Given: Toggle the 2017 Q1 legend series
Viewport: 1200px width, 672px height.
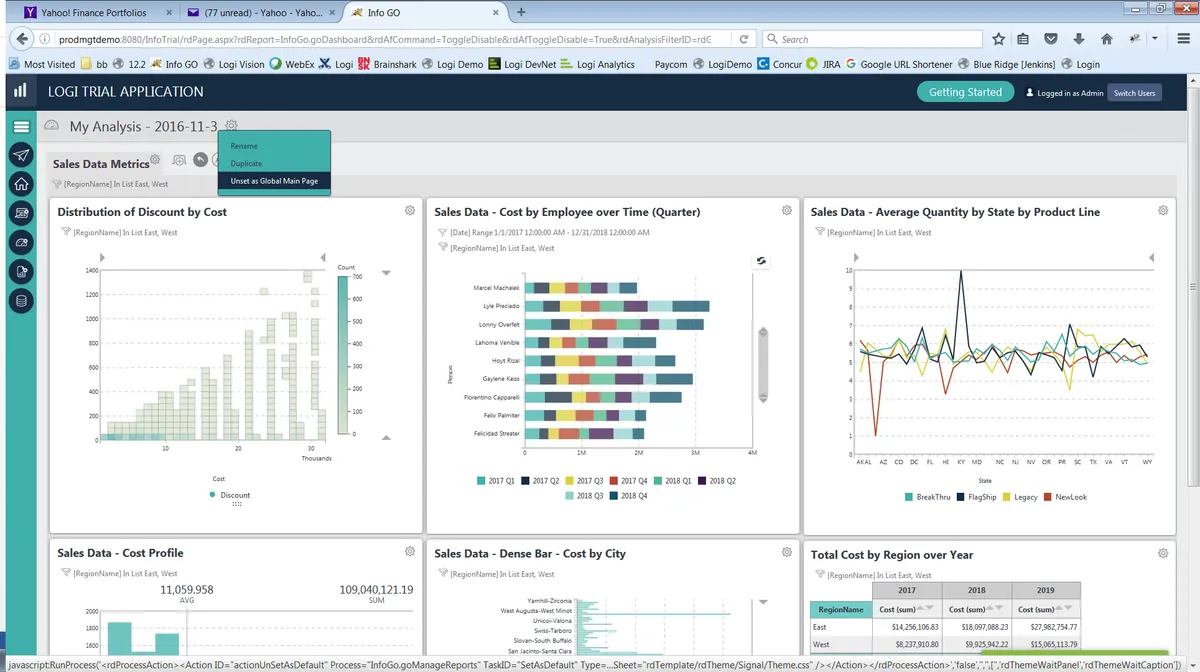Looking at the screenshot, I should point(496,481).
